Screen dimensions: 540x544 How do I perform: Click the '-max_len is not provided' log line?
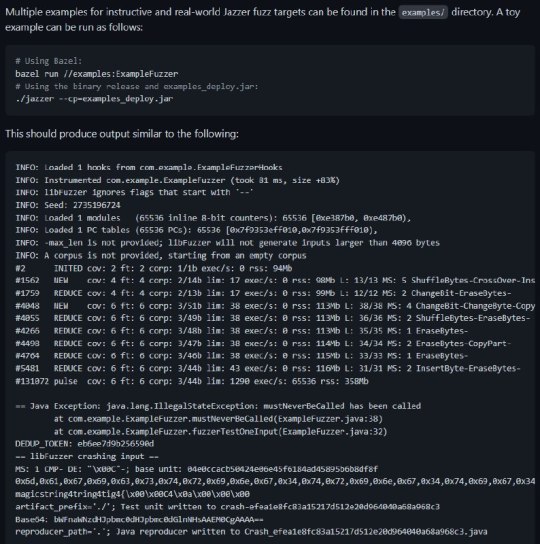227,243
